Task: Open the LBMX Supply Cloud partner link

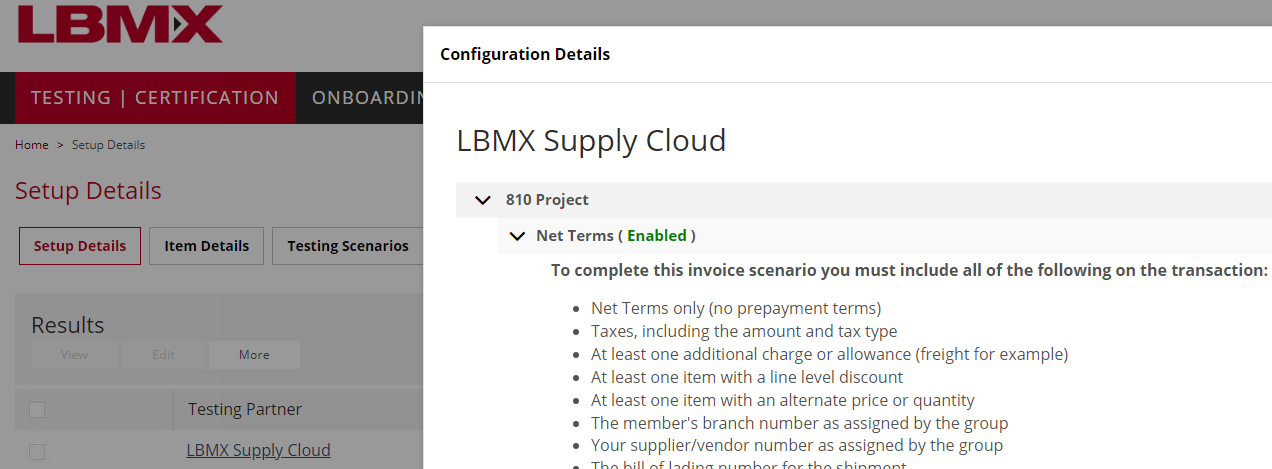Action: pos(258,450)
